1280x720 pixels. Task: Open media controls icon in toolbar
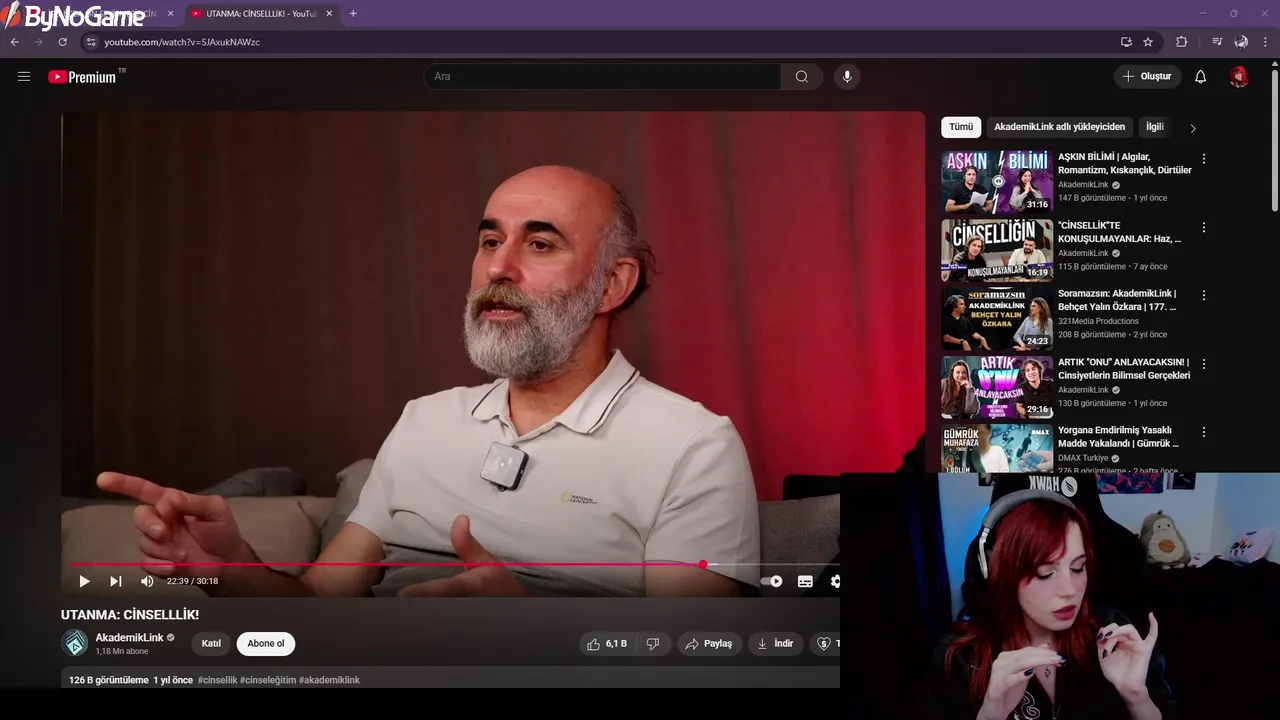click(x=1217, y=42)
